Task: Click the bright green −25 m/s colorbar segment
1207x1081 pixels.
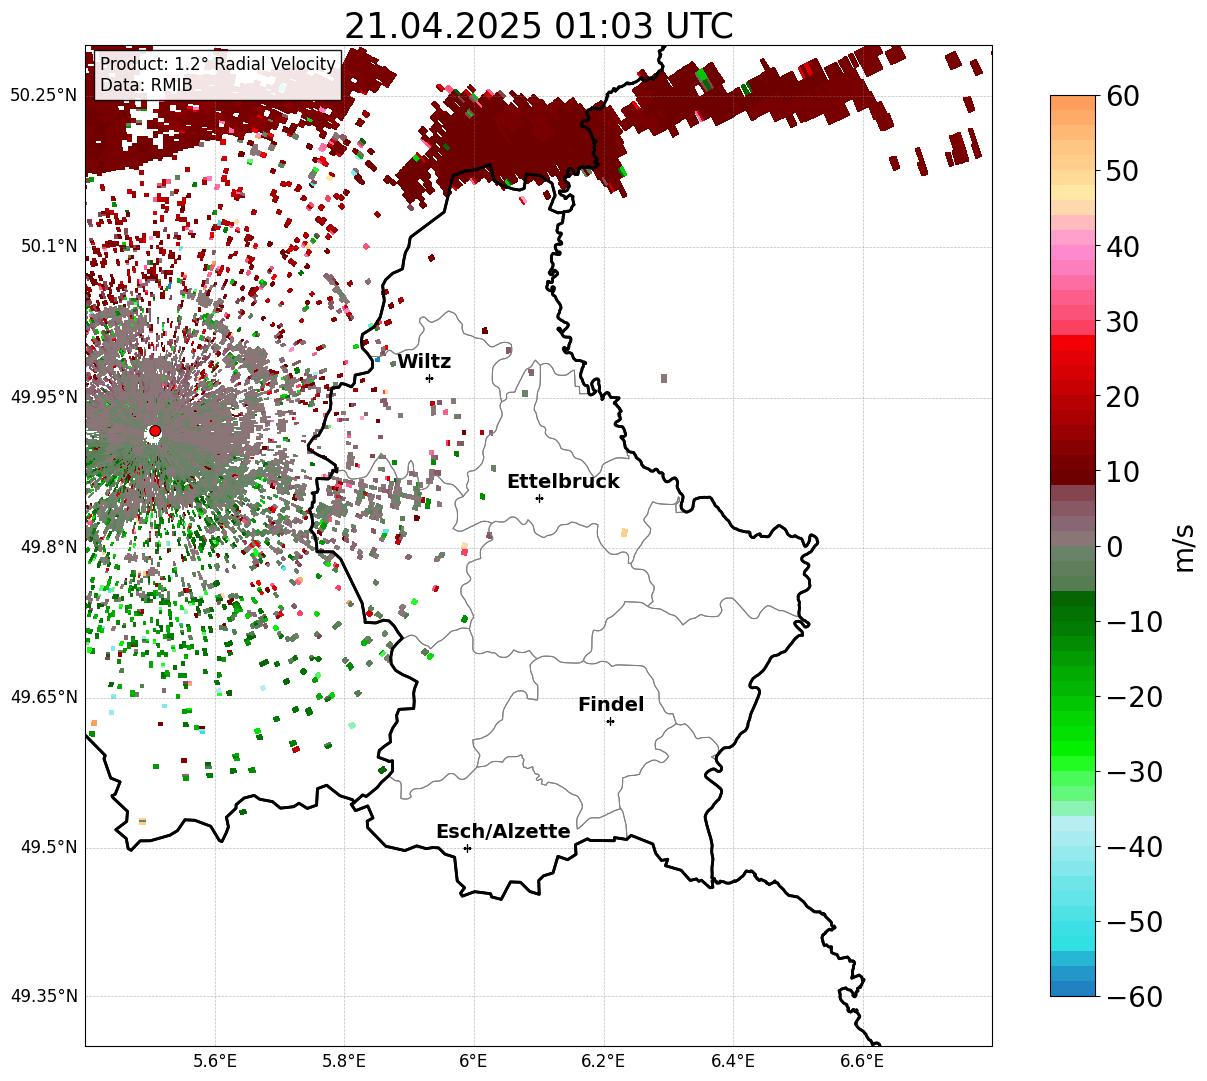Action: [1073, 733]
